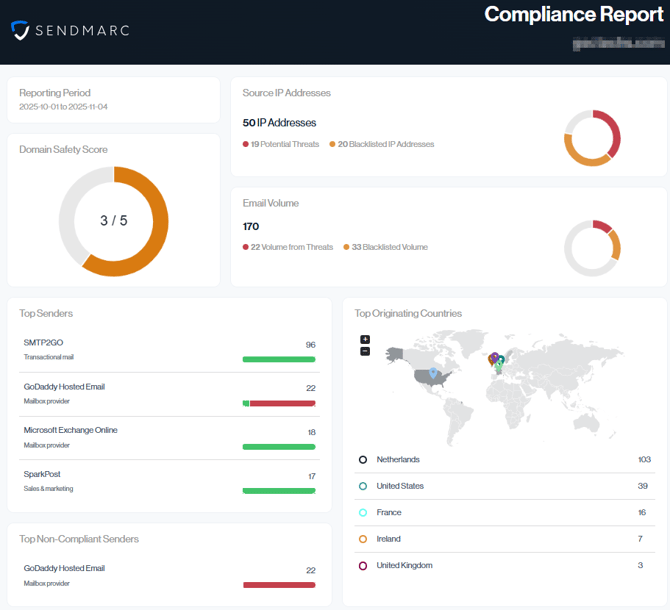The height and width of the screenshot is (610, 670).
Task: Click the SMTP2GO green compliance bar
Action: [x=279, y=359]
